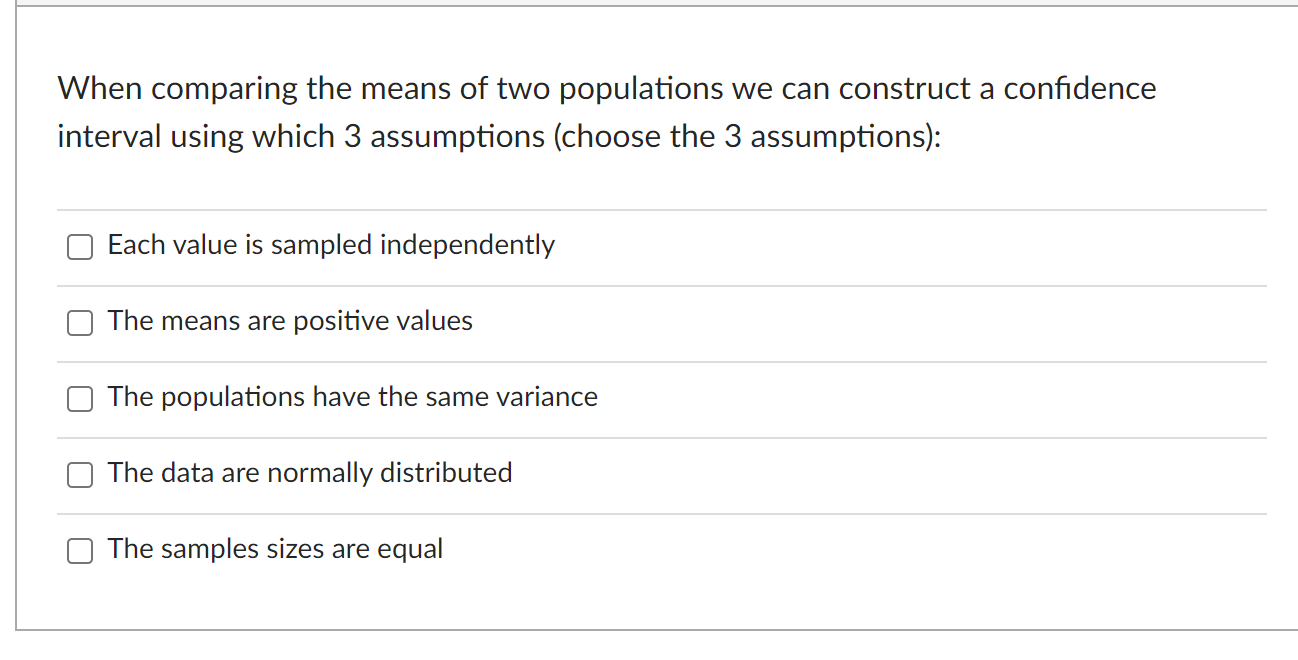1298x660 pixels.
Task: Click the question text about confidence intervals
Action: [605, 111]
